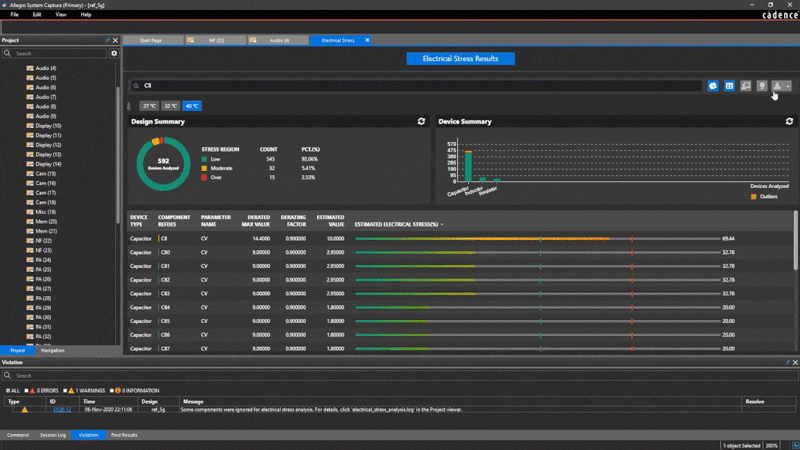
Task: Click the violation ID link
Action: pyautogui.click(x=62, y=409)
